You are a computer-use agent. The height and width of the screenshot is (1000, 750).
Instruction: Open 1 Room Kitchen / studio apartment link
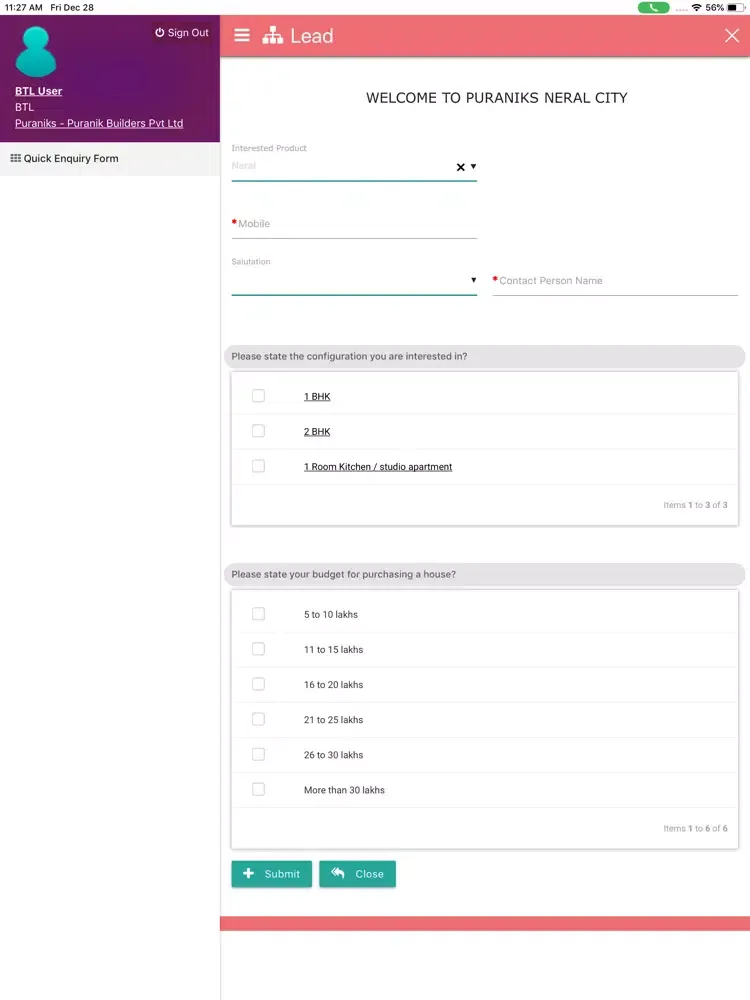point(378,467)
